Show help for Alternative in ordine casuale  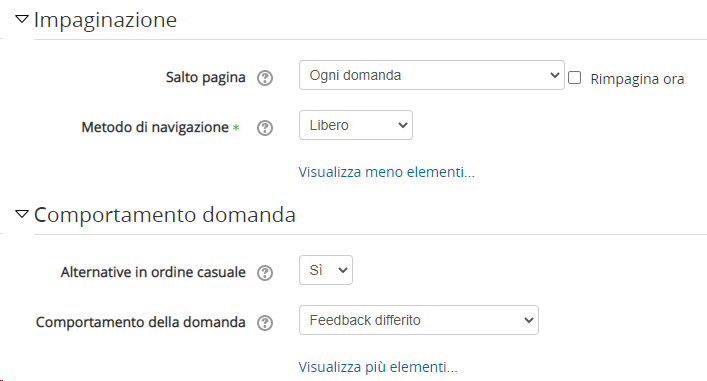265,273
